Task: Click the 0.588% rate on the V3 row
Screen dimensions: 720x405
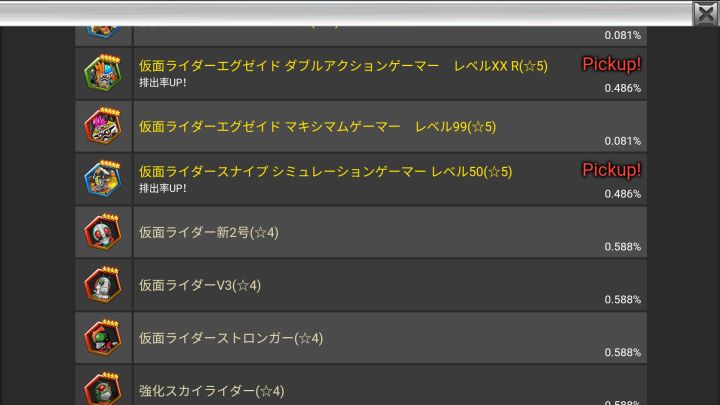Action: [623, 299]
